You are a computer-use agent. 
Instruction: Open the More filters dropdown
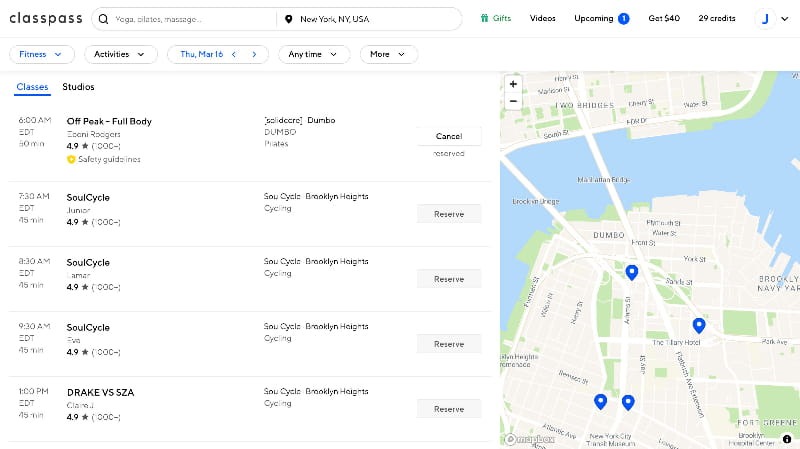pyautogui.click(x=388, y=54)
